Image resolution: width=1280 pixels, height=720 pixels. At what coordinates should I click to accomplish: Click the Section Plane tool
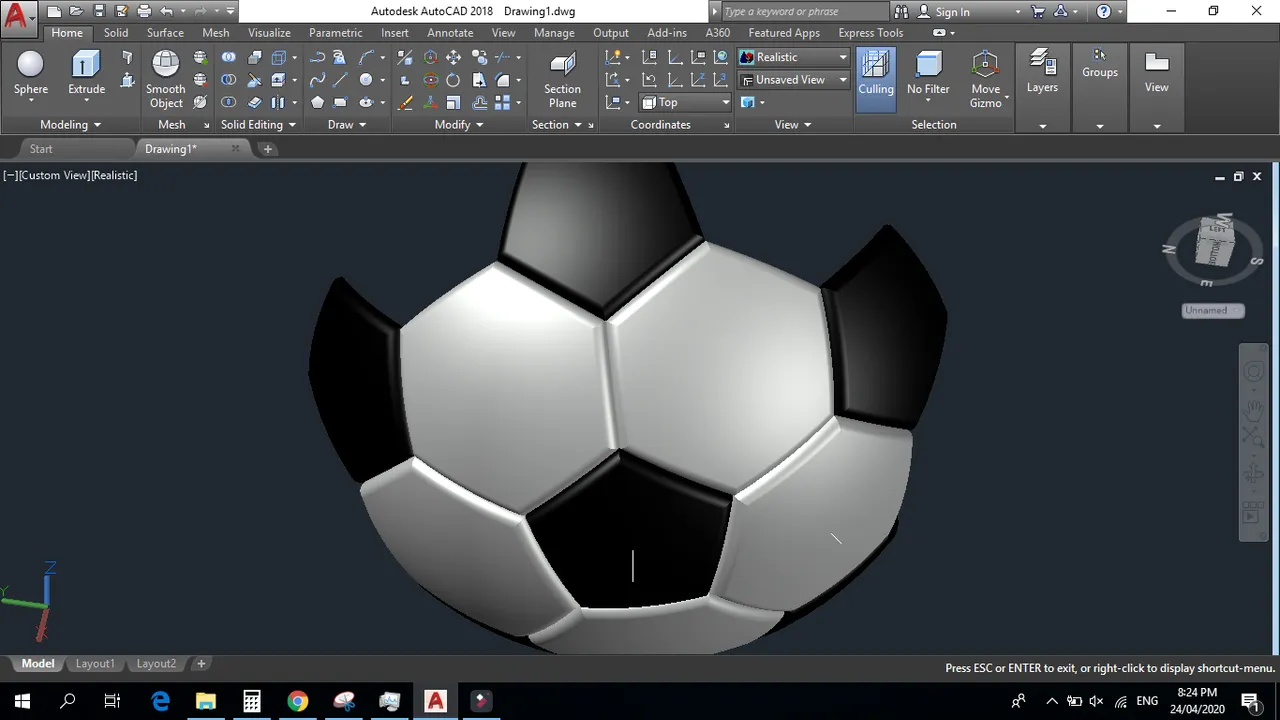pos(562,78)
